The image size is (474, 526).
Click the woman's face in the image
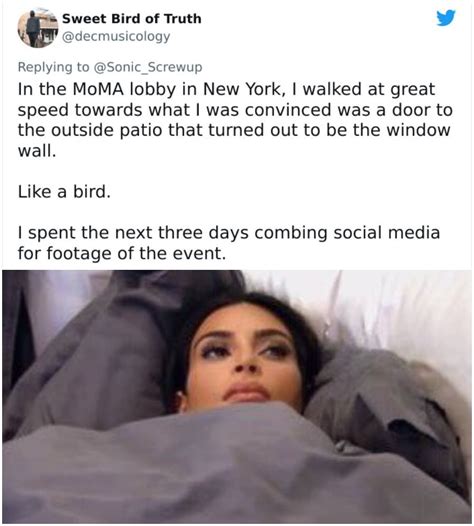click(x=244, y=359)
